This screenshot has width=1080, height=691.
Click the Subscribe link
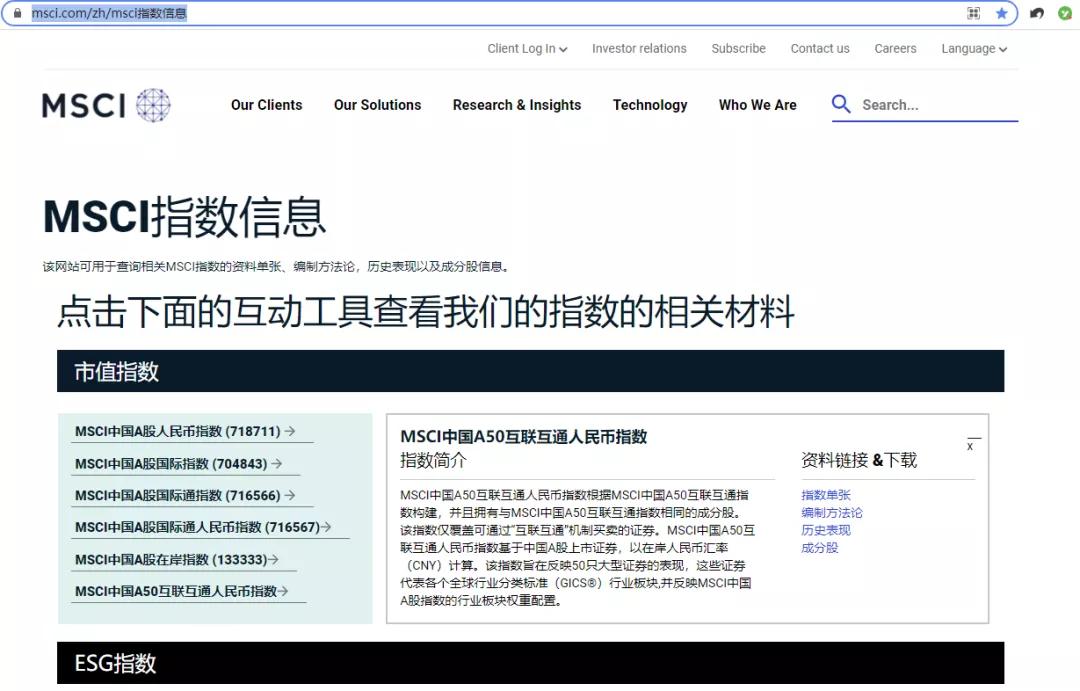click(739, 48)
